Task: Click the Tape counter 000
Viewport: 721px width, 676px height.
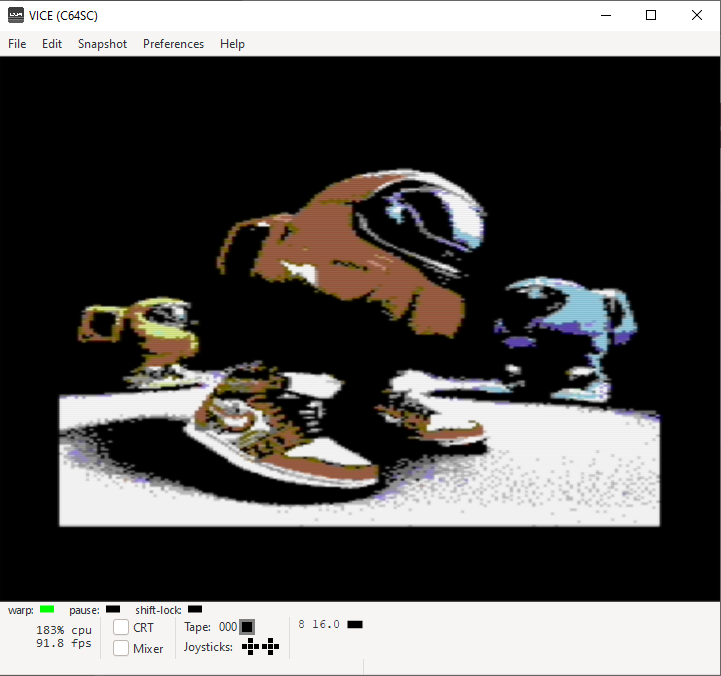Action: [x=228, y=627]
